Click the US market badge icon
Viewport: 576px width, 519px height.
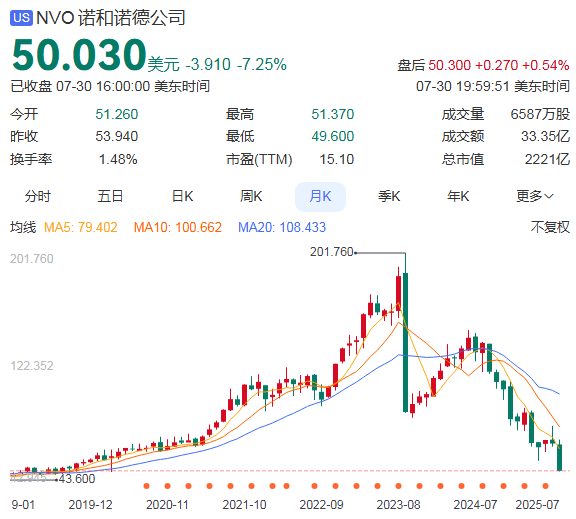21,18
